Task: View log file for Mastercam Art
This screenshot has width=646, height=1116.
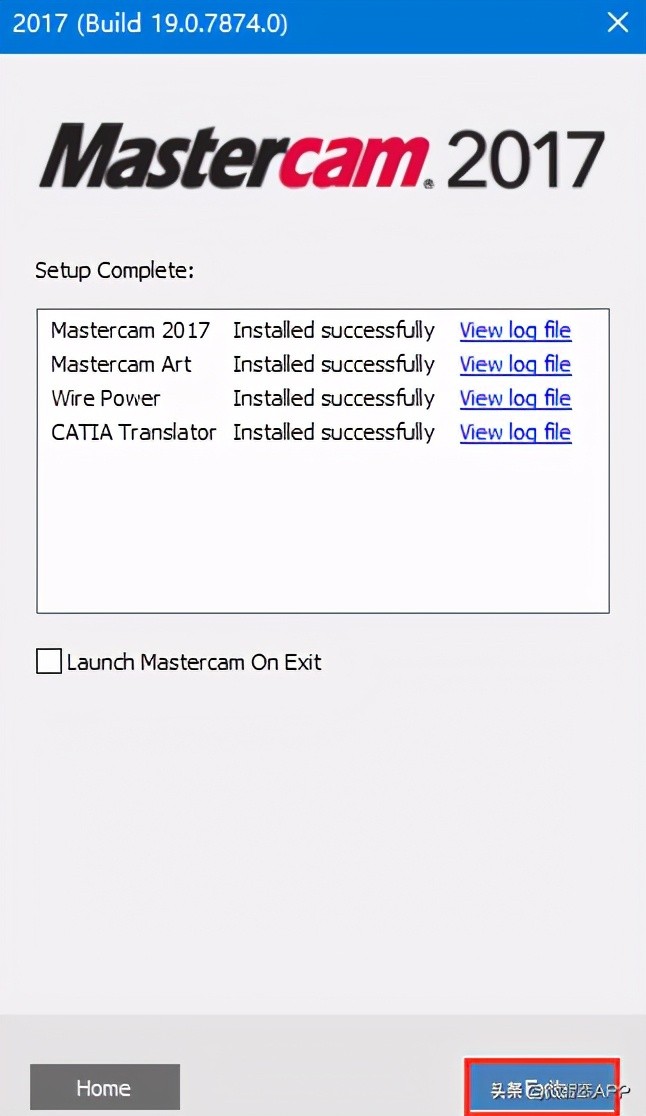Action: [515, 364]
